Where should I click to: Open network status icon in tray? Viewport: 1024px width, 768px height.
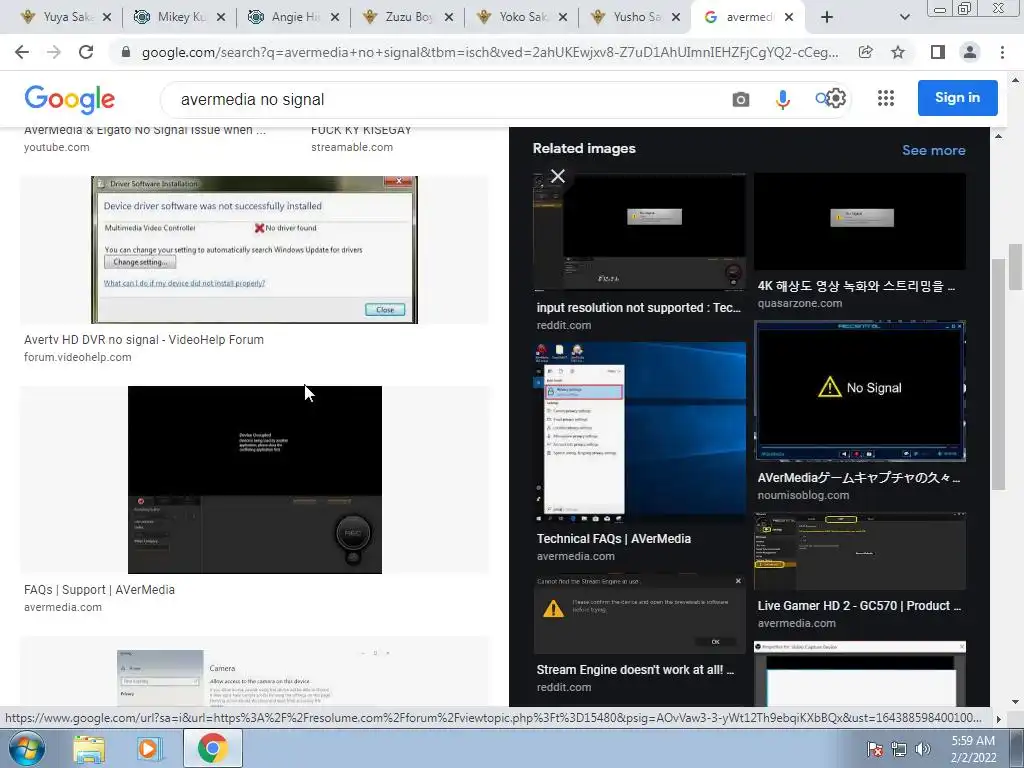tap(899, 750)
